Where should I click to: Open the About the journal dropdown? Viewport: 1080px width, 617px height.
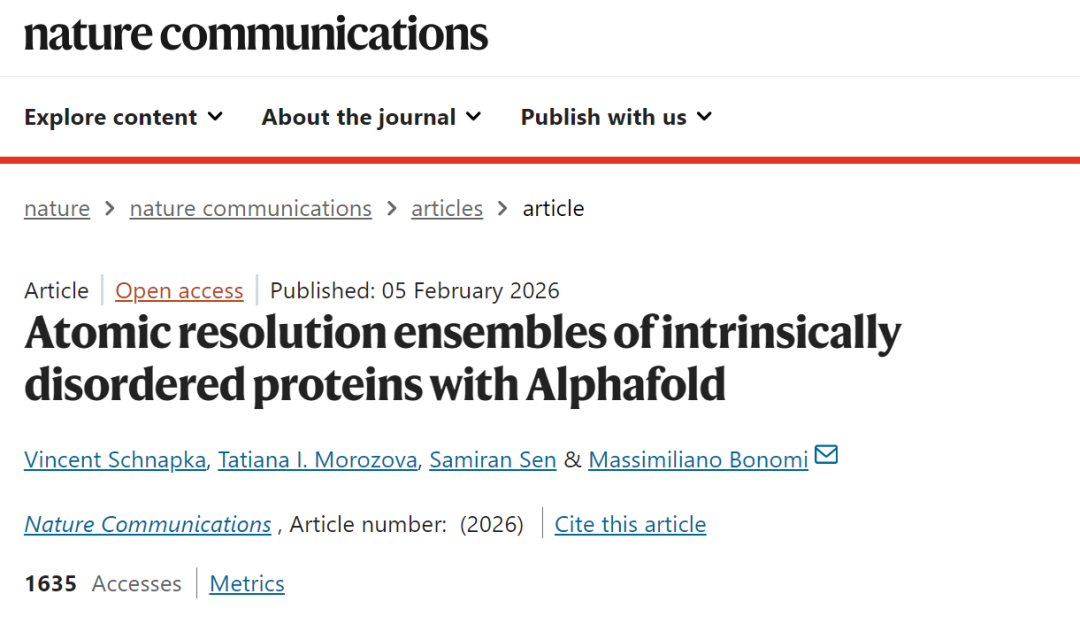pyautogui.click(x=371, y=117)
